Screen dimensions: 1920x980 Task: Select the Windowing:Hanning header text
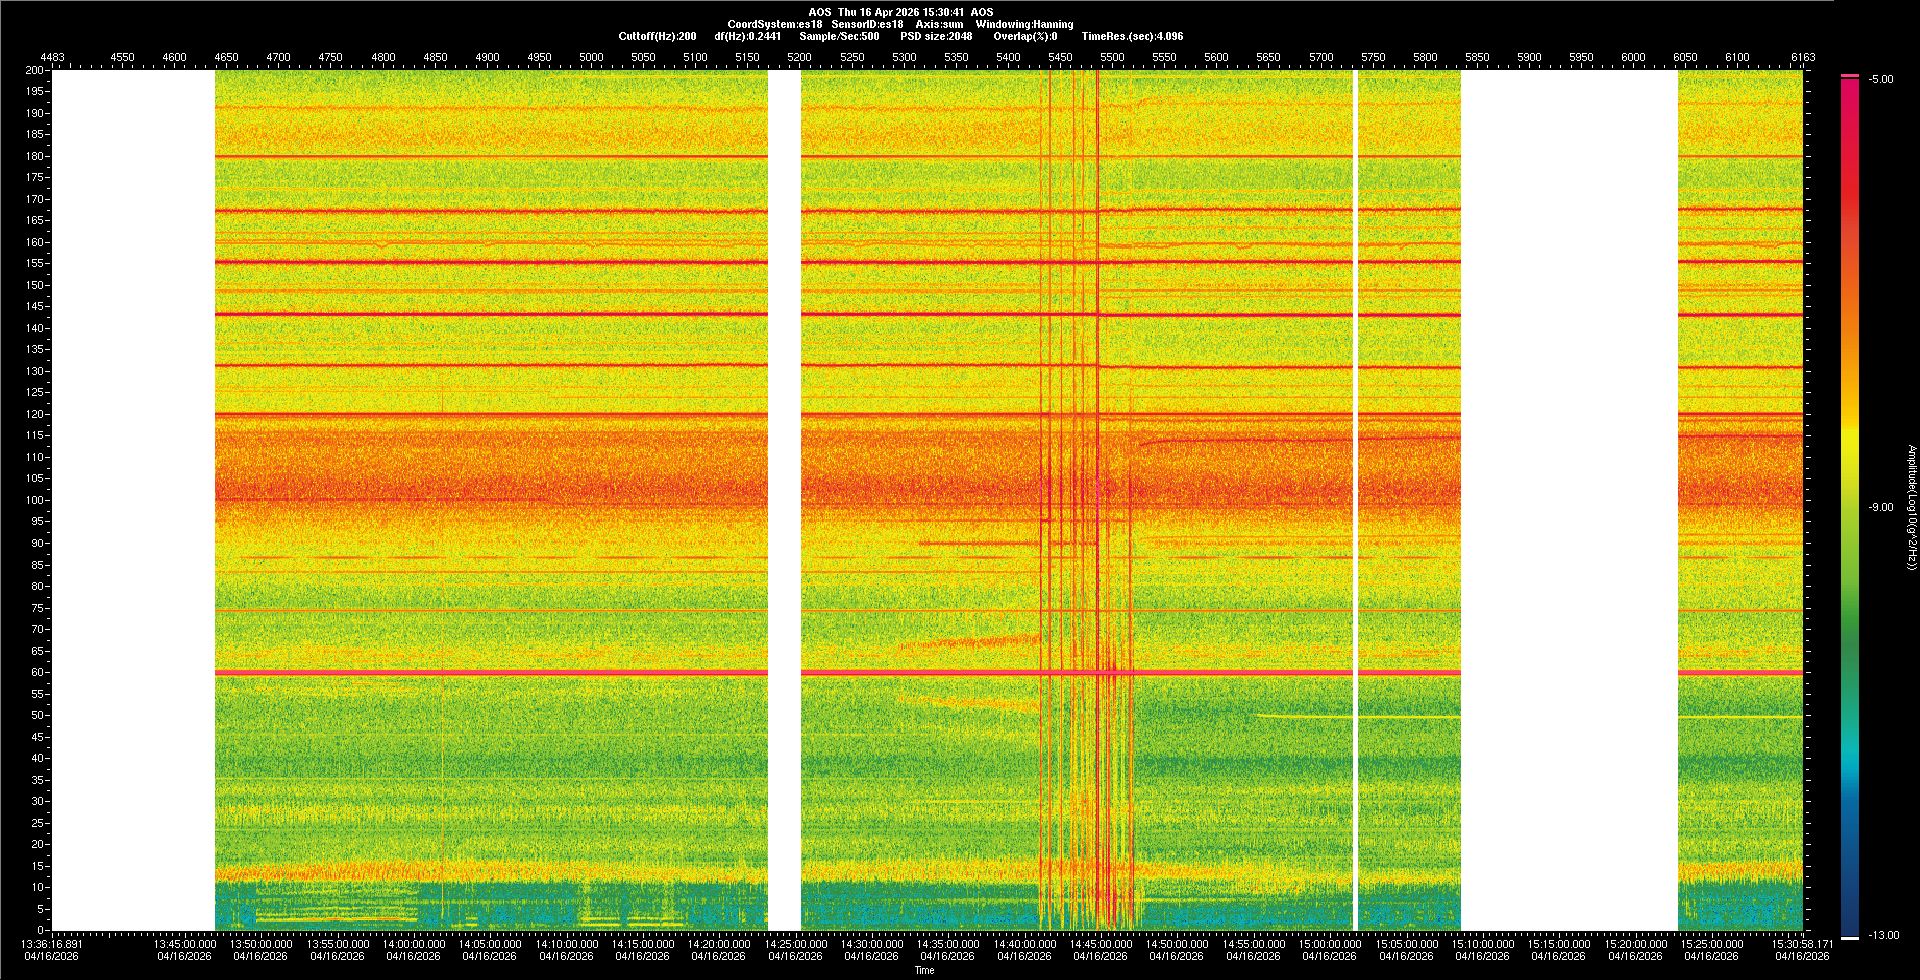[x=1024, y=24]
